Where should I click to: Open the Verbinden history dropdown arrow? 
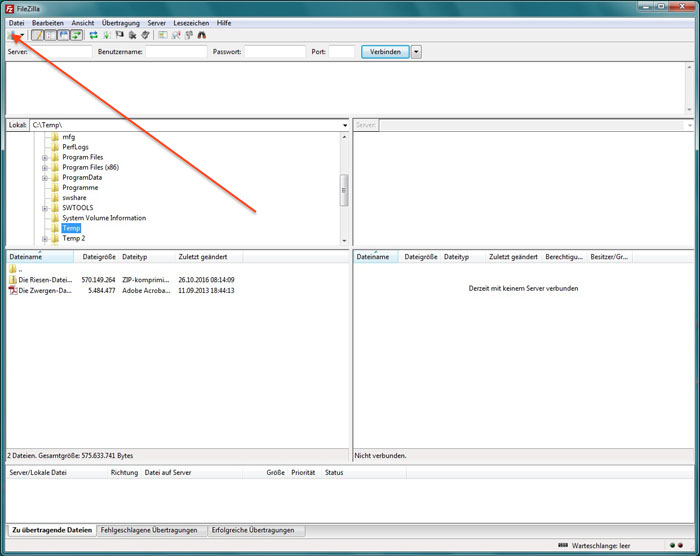[416, 52]
